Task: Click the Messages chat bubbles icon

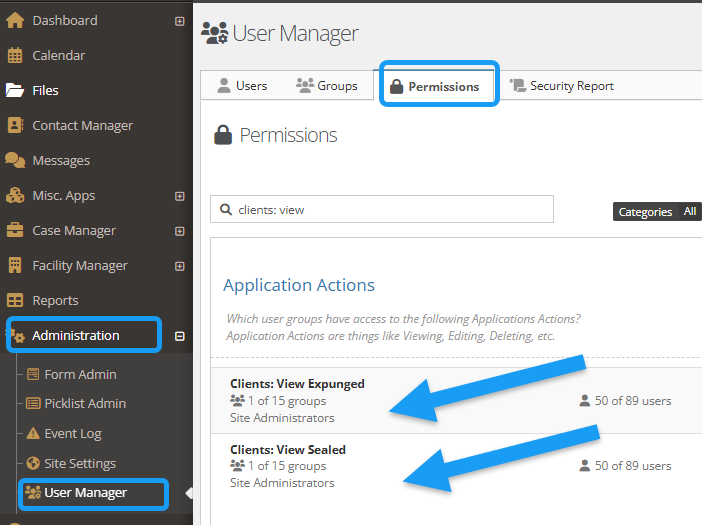Action: pos(15,160)
